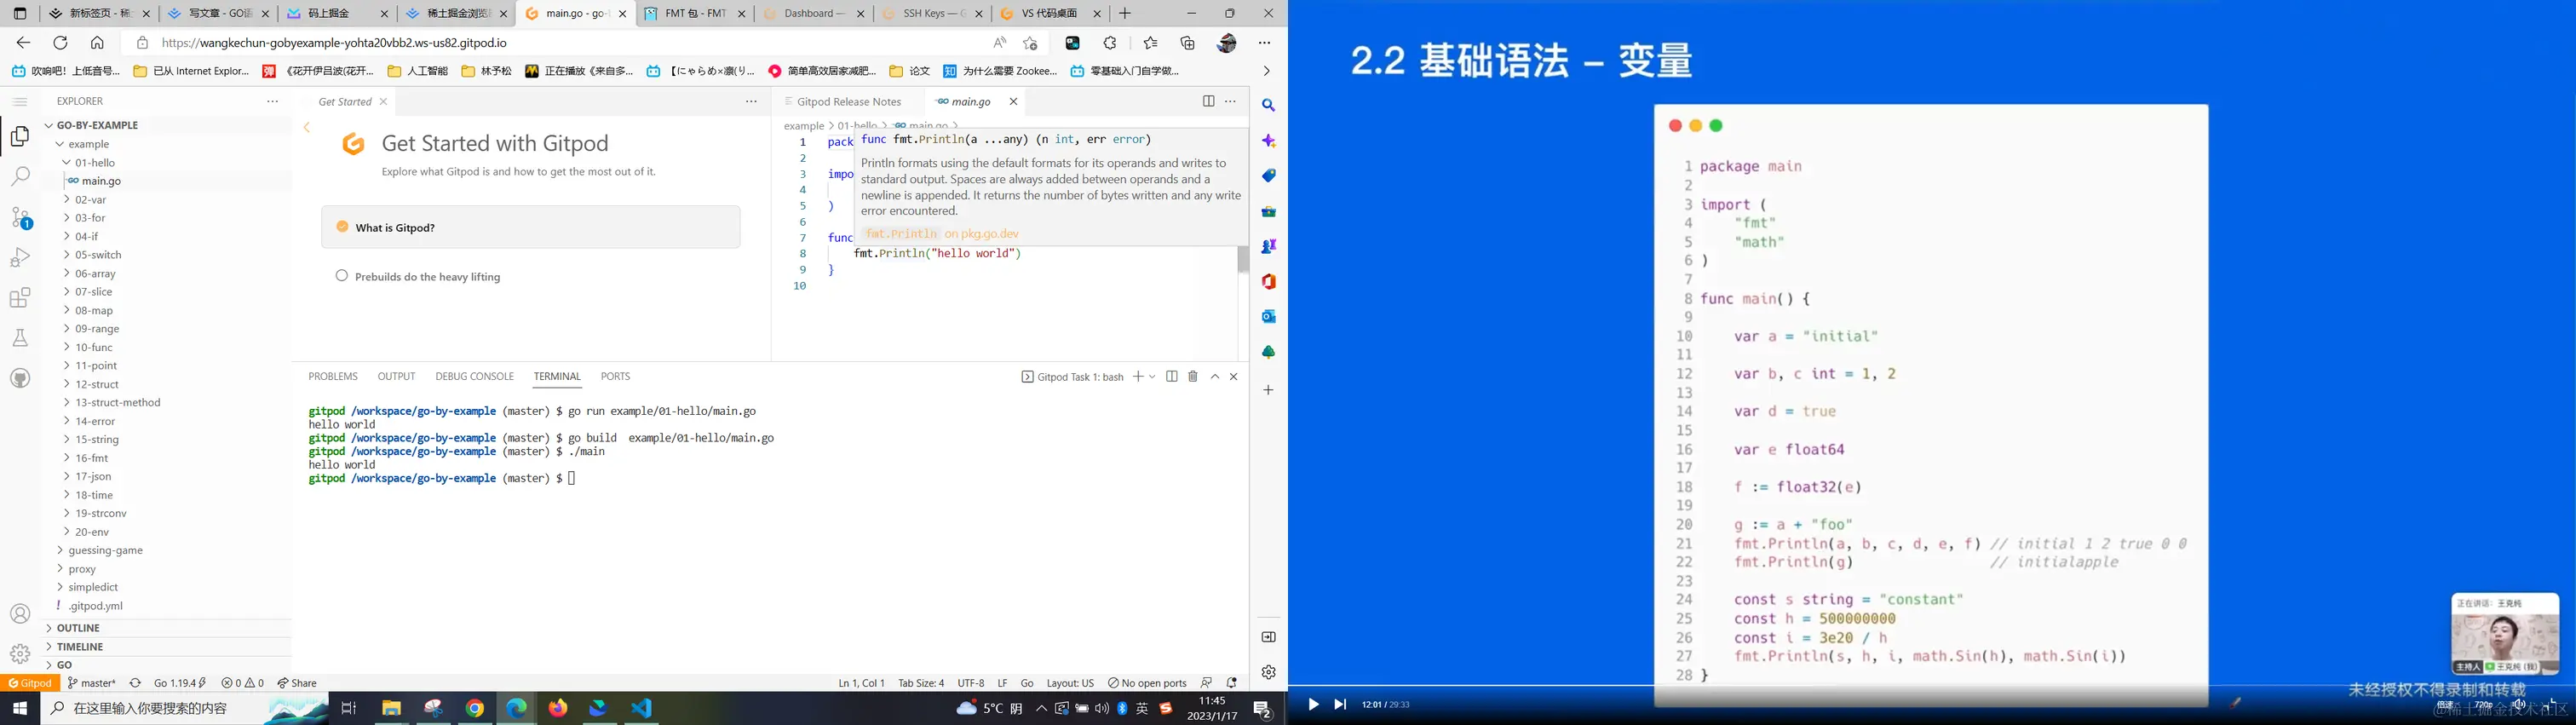Open the Gitpod Release Notes editor tab
Screen dimensions: 2576x725
tap(848, 101)
